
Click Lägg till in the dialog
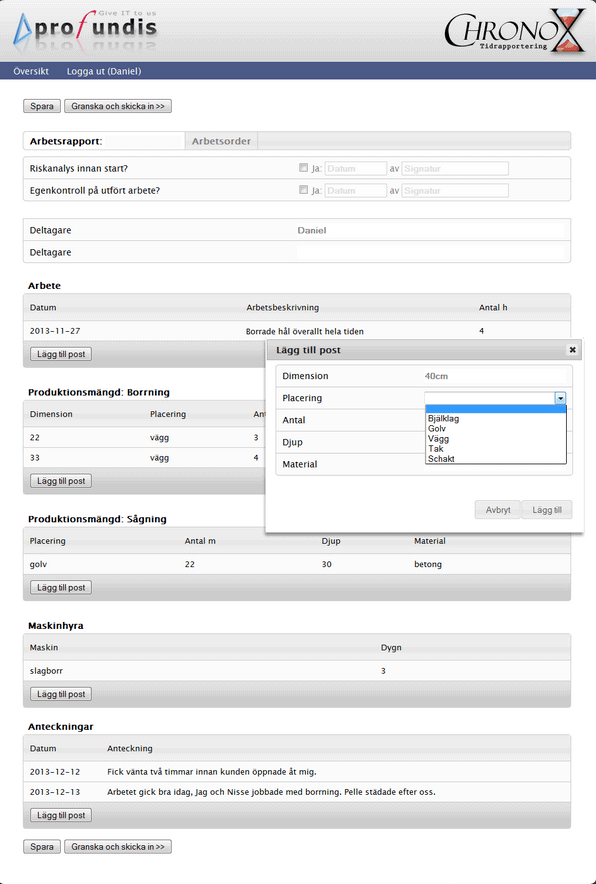547,510
